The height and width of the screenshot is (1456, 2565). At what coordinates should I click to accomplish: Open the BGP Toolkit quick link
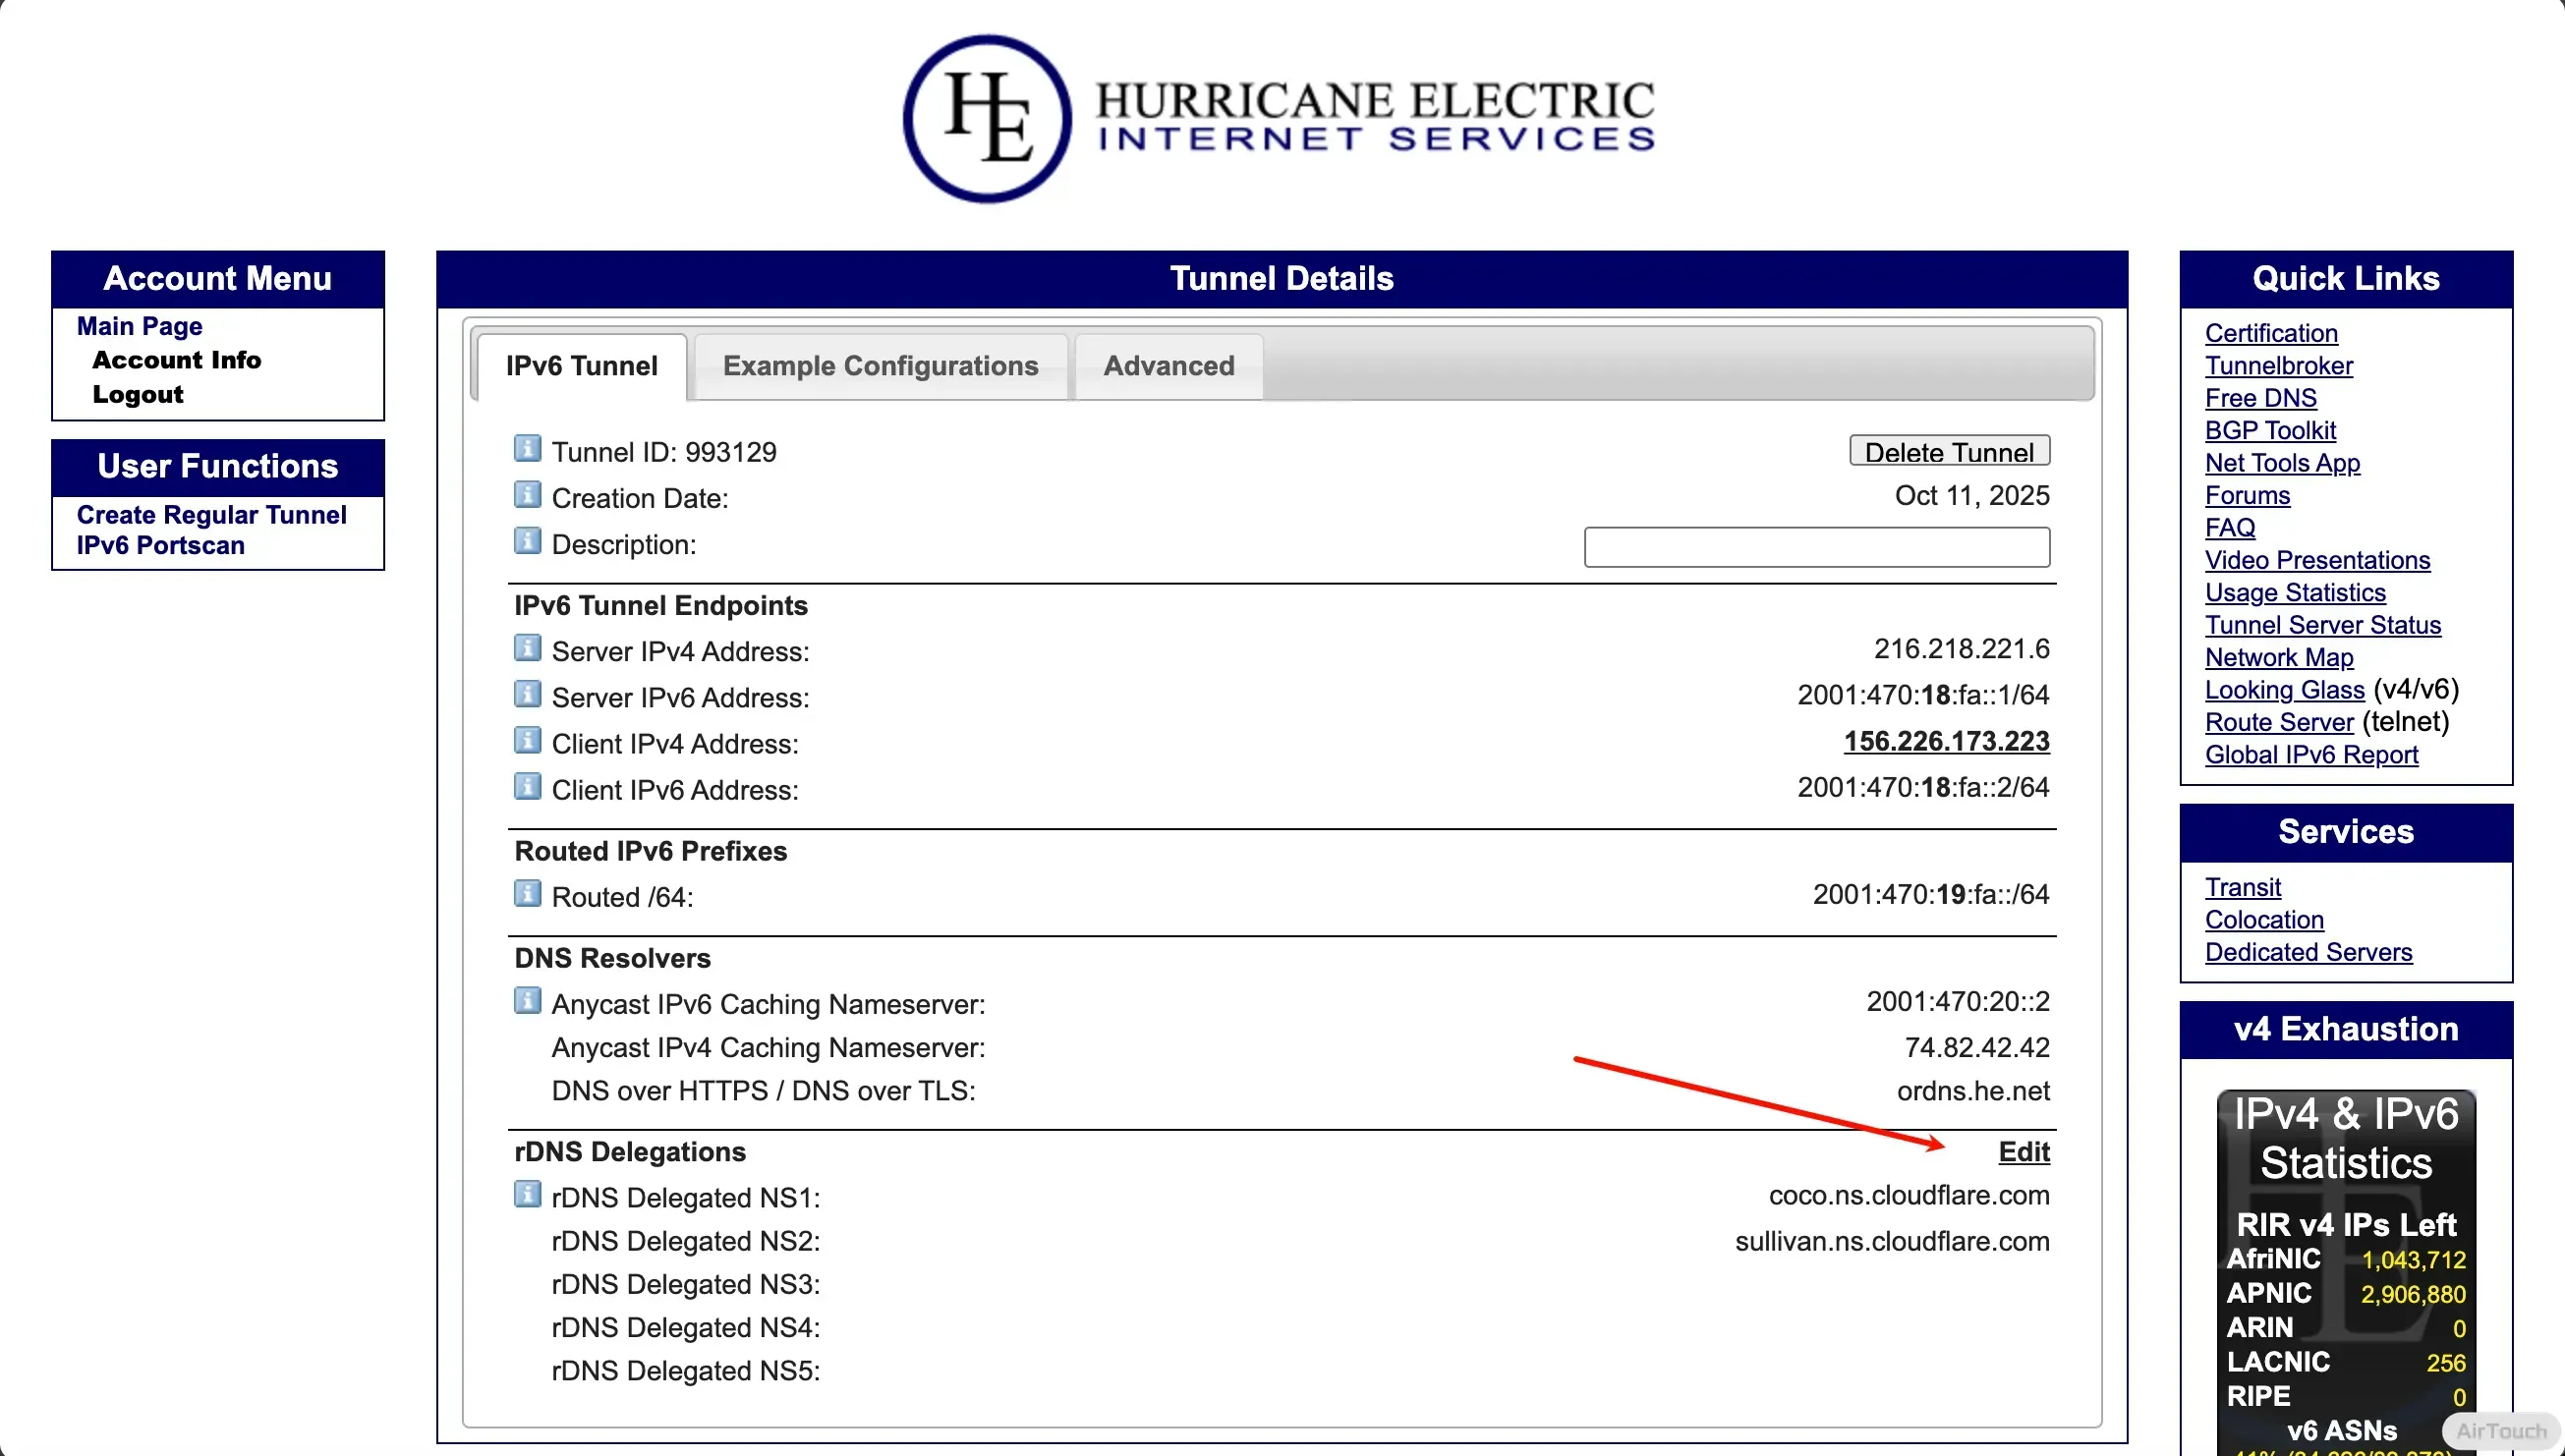[2269, 431]
